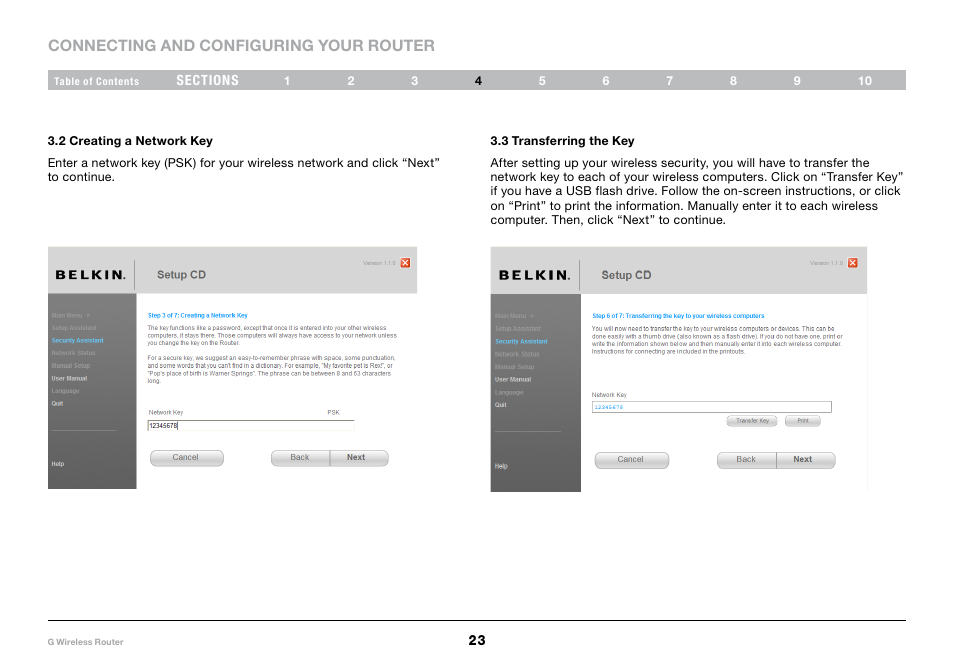954x668 pixels.
Task: Click the 'Version 1.1.0' text in left window
Action: pyautogui.click(x=379, y=263)
